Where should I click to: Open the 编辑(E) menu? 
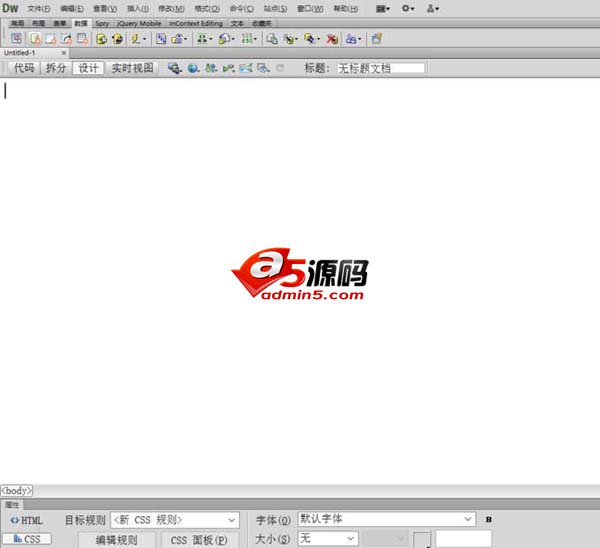coord(72,8)
